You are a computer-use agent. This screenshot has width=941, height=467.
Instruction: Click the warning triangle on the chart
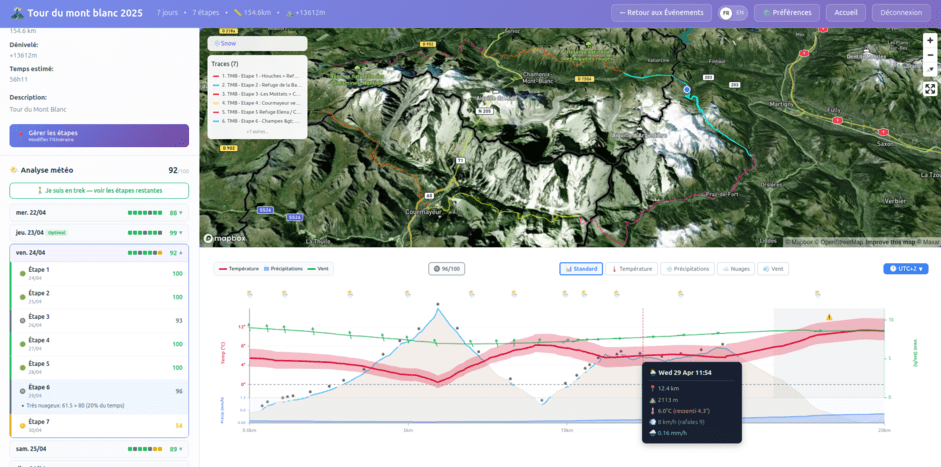click(829, 317)
